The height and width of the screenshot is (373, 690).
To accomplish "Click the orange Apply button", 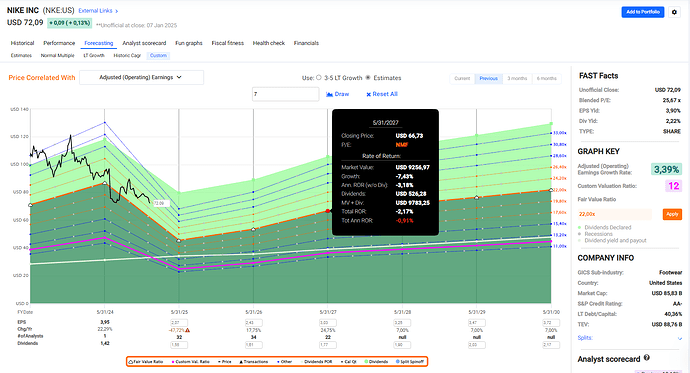I will (x=672, y=214).
